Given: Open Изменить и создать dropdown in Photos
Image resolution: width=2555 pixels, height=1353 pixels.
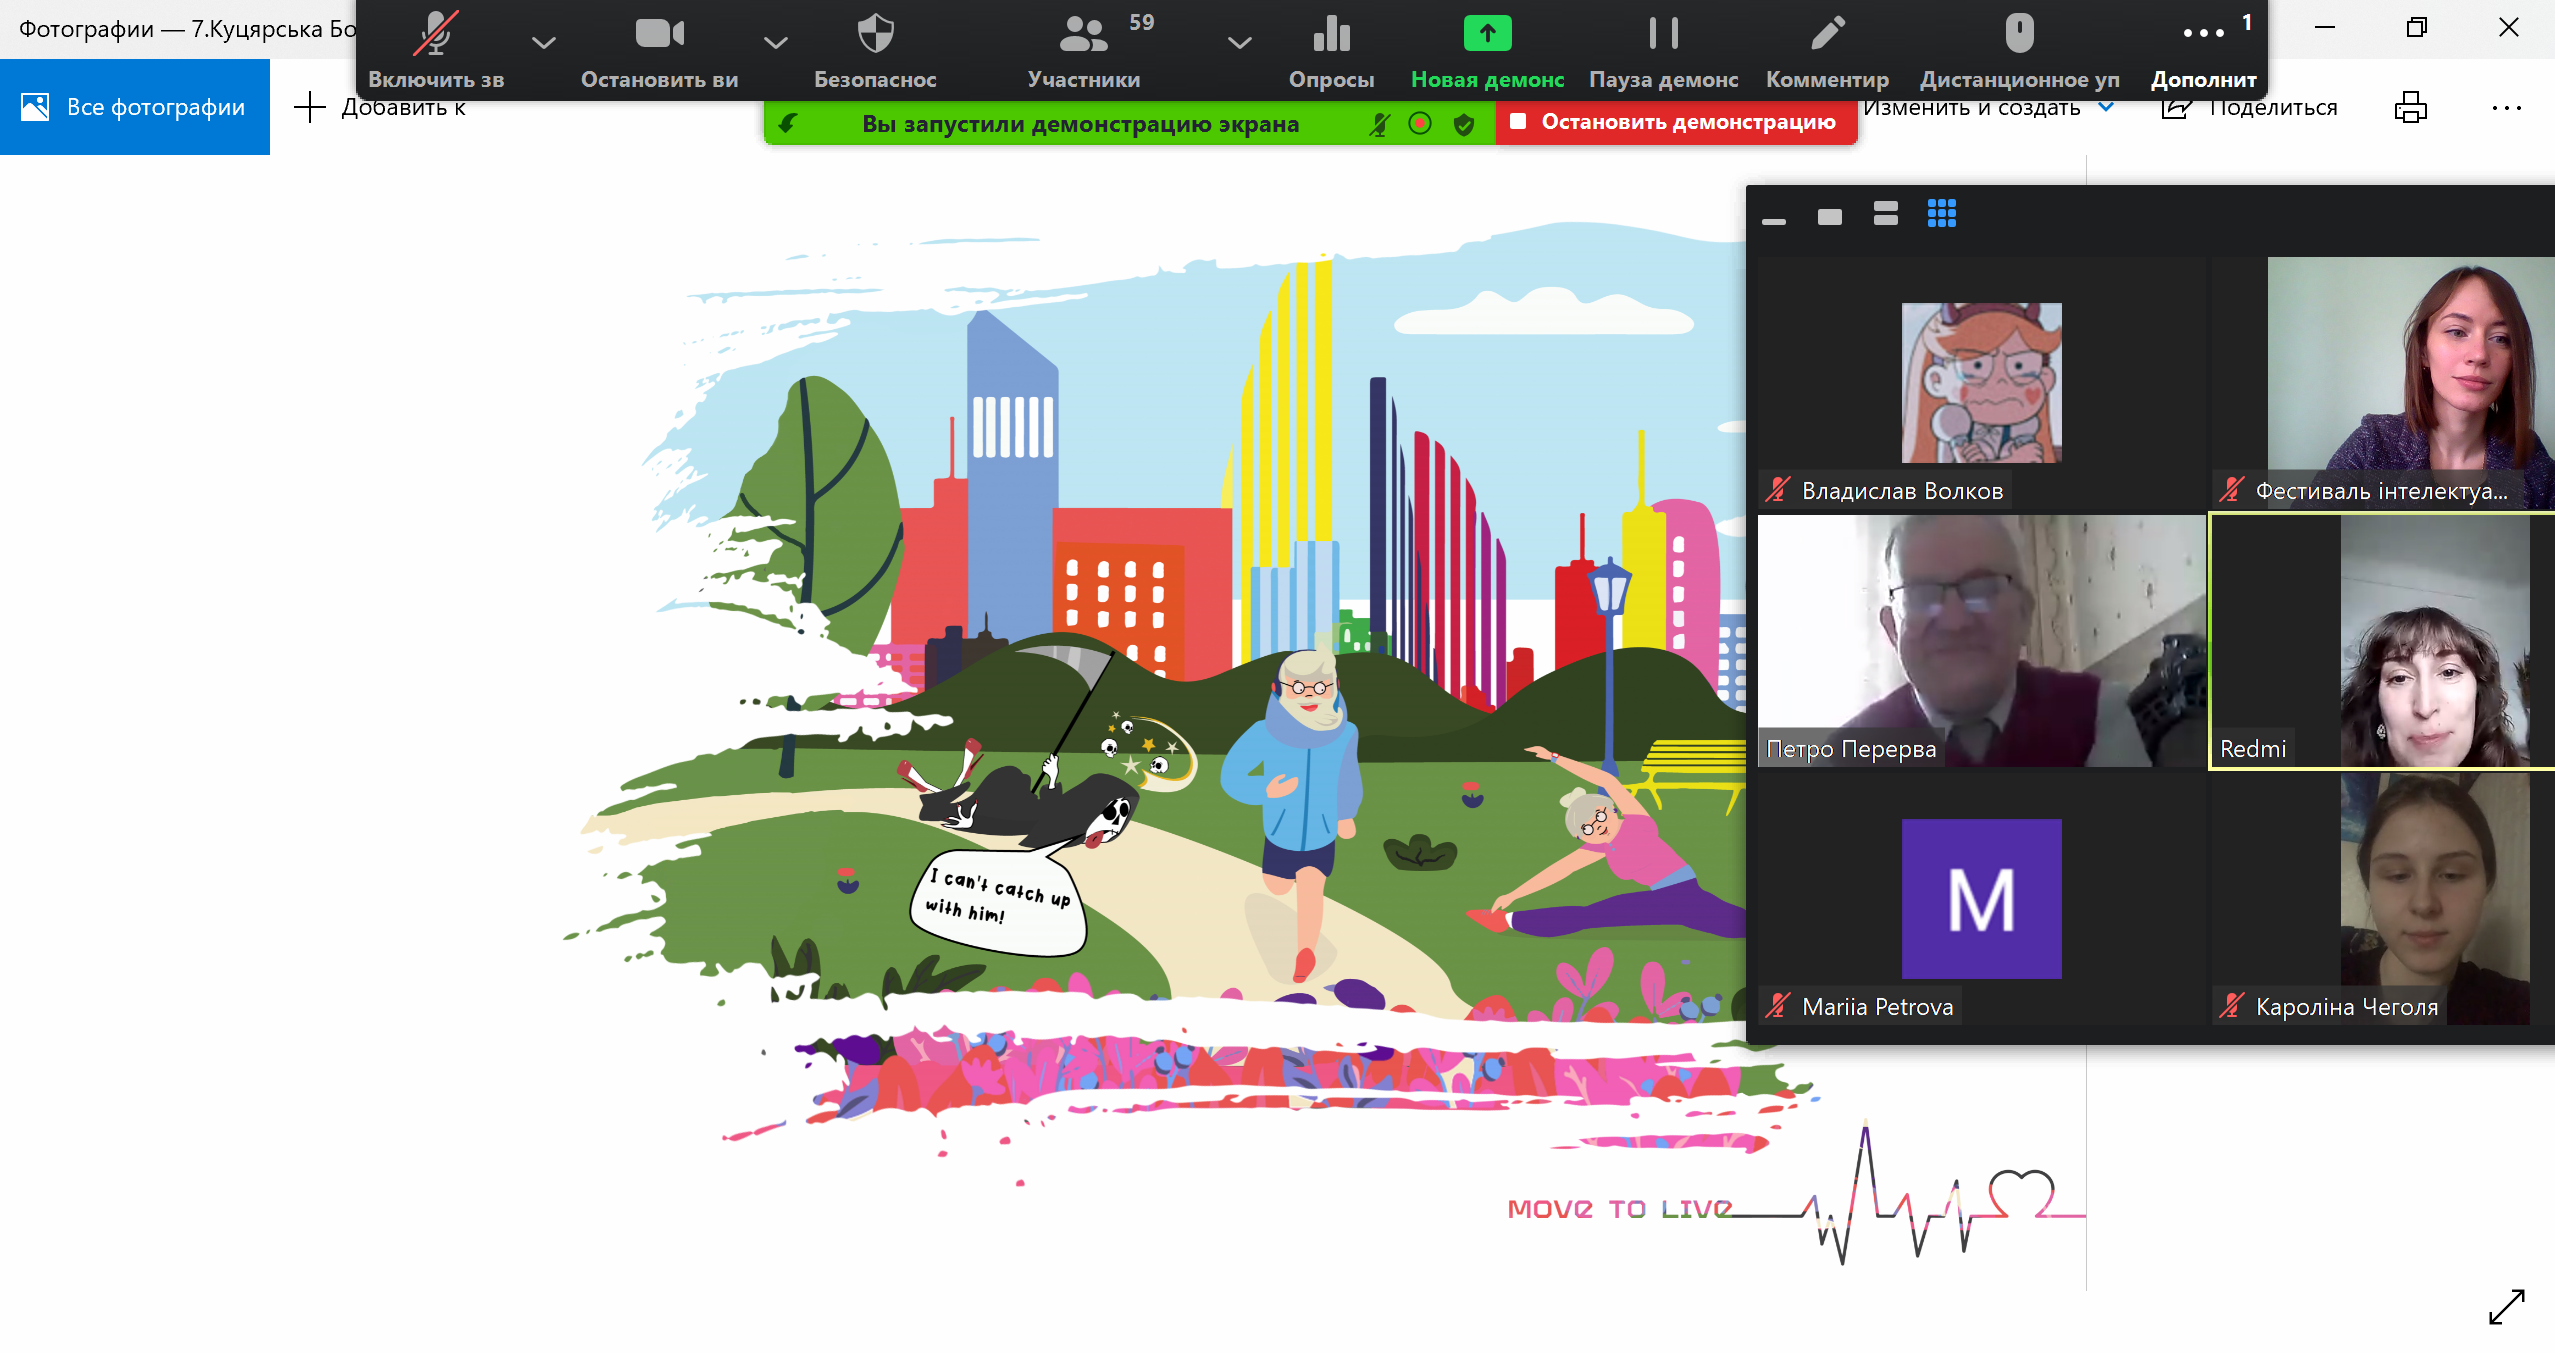Looking at the screenshot, I should pyautogui.click(x=1988, y=107).
